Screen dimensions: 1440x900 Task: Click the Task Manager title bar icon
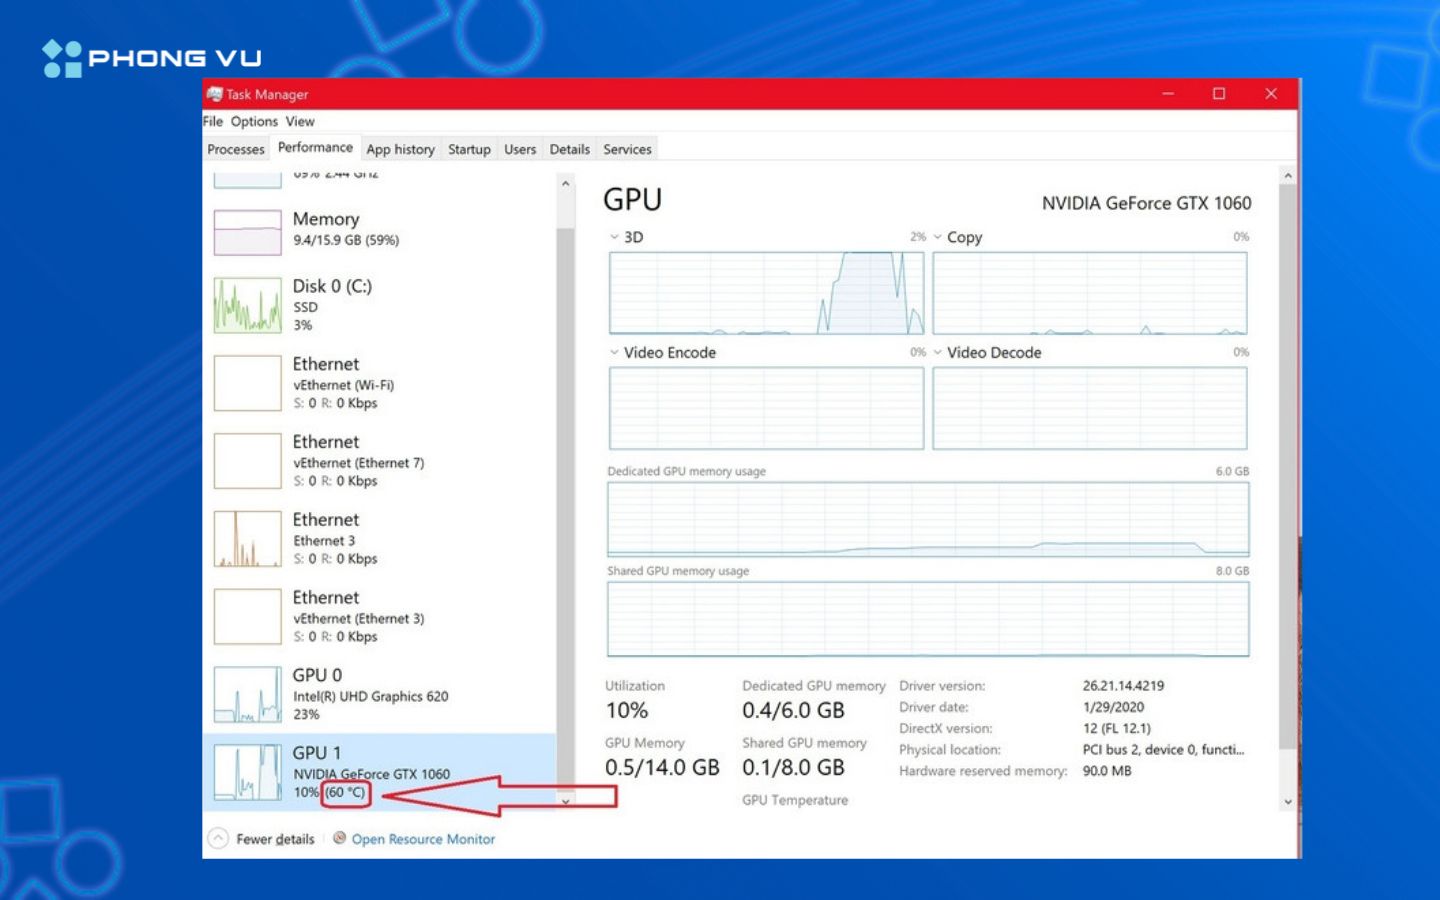[214, 94]
